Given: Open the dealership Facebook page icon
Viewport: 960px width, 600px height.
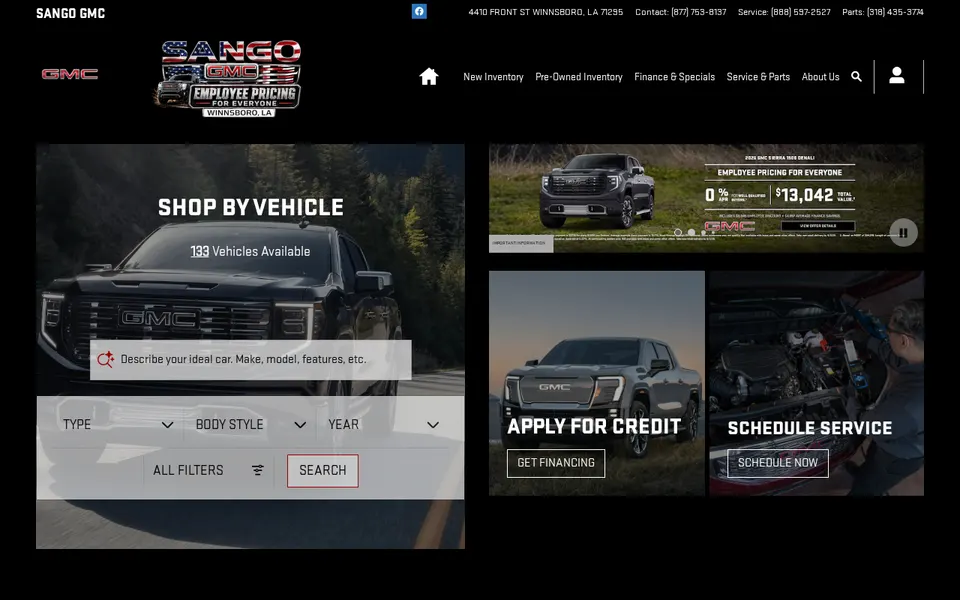Looking at the screenshot, I should 419,11.
